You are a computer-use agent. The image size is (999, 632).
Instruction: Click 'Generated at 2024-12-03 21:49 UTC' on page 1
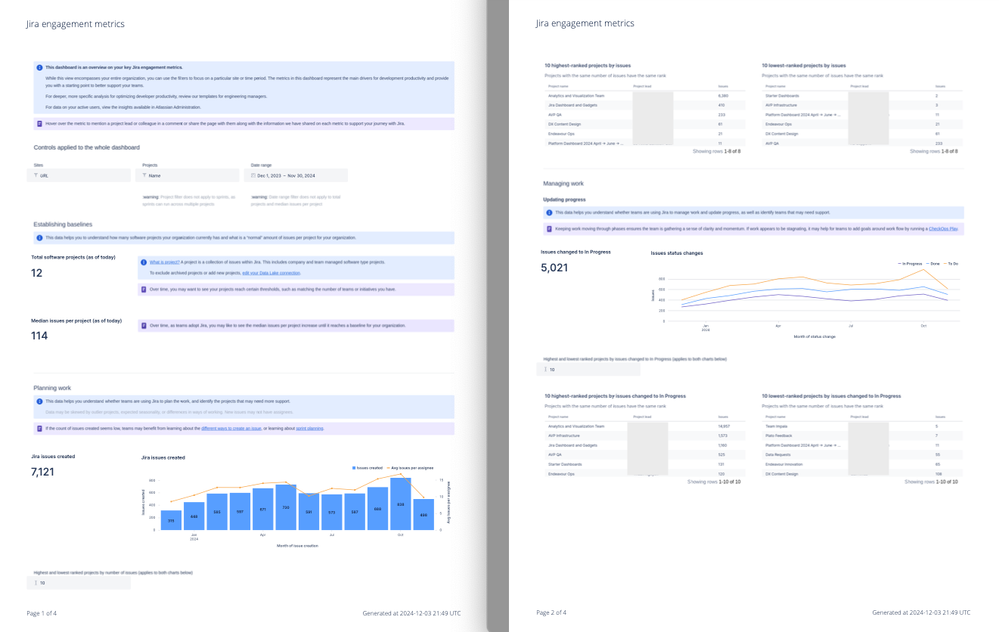412,614
